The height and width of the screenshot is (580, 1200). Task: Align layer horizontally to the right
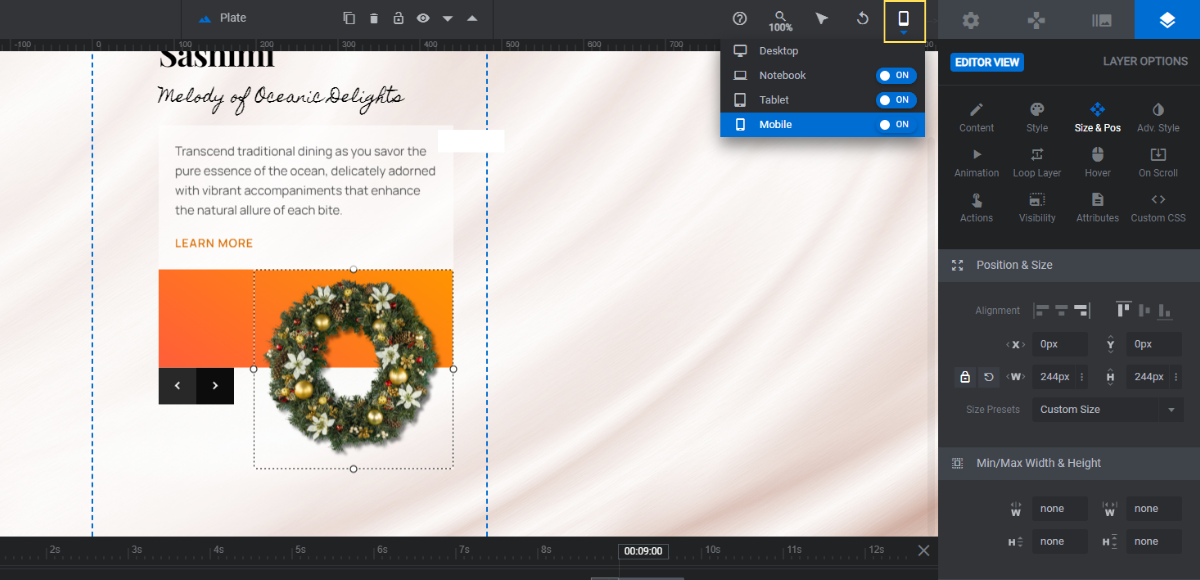pyautogui.click(x=1083, y=310)
